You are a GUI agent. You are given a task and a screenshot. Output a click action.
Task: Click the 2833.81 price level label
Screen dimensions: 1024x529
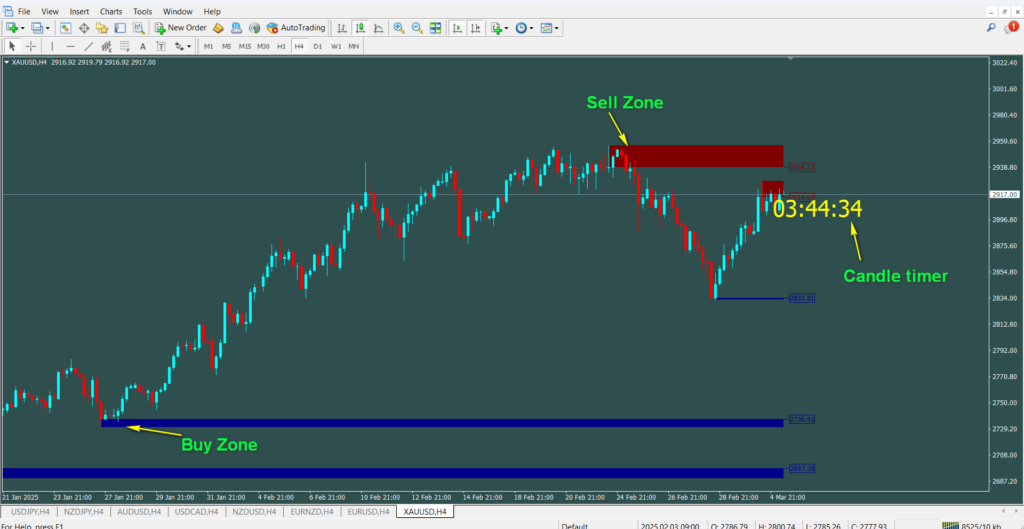click(x=801, y=298)
